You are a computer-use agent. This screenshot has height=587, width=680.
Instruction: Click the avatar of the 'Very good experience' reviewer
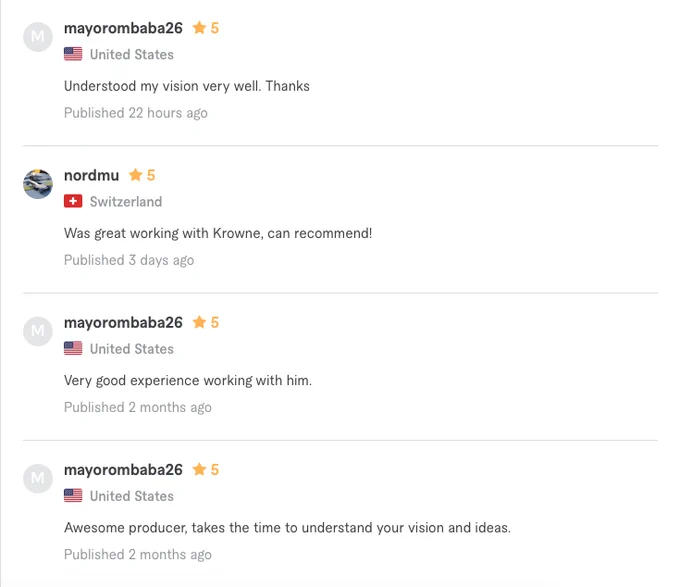38,331
